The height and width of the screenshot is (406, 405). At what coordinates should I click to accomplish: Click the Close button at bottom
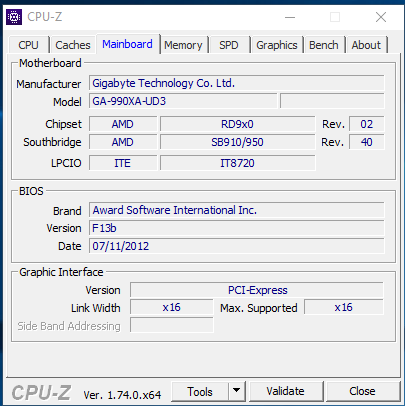pyautogui.click(x=363, y=391)
